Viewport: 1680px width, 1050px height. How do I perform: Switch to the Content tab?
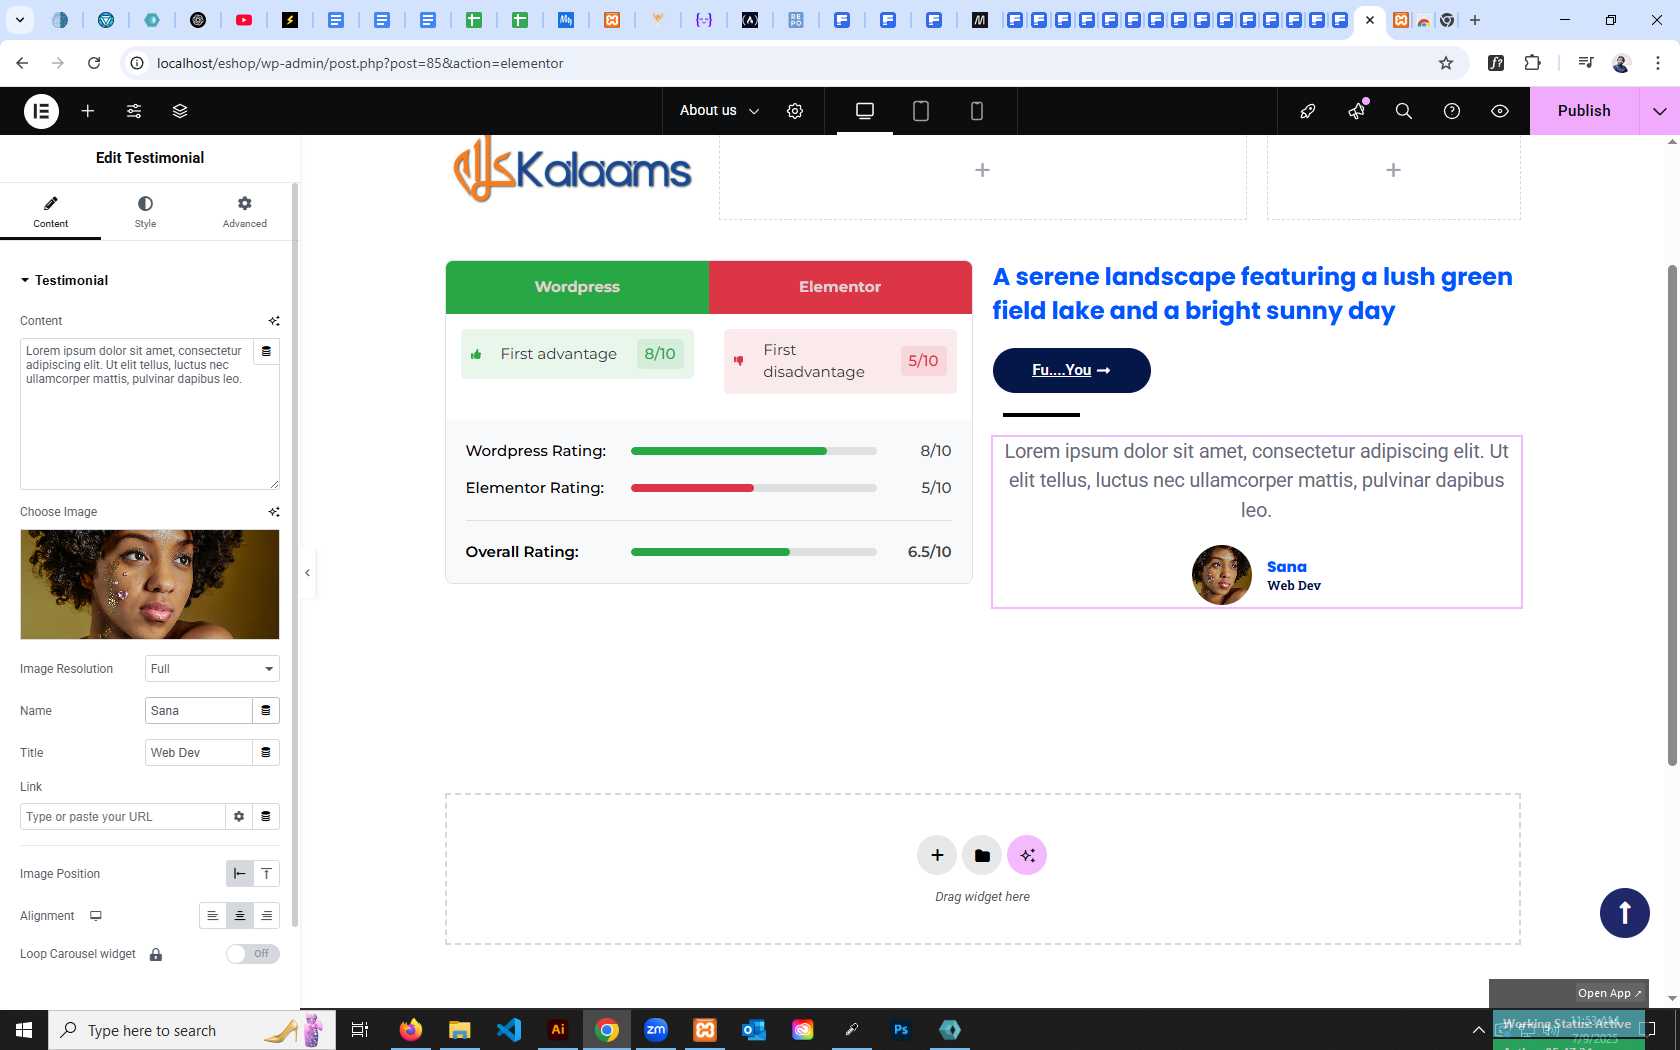click(50, 212)
